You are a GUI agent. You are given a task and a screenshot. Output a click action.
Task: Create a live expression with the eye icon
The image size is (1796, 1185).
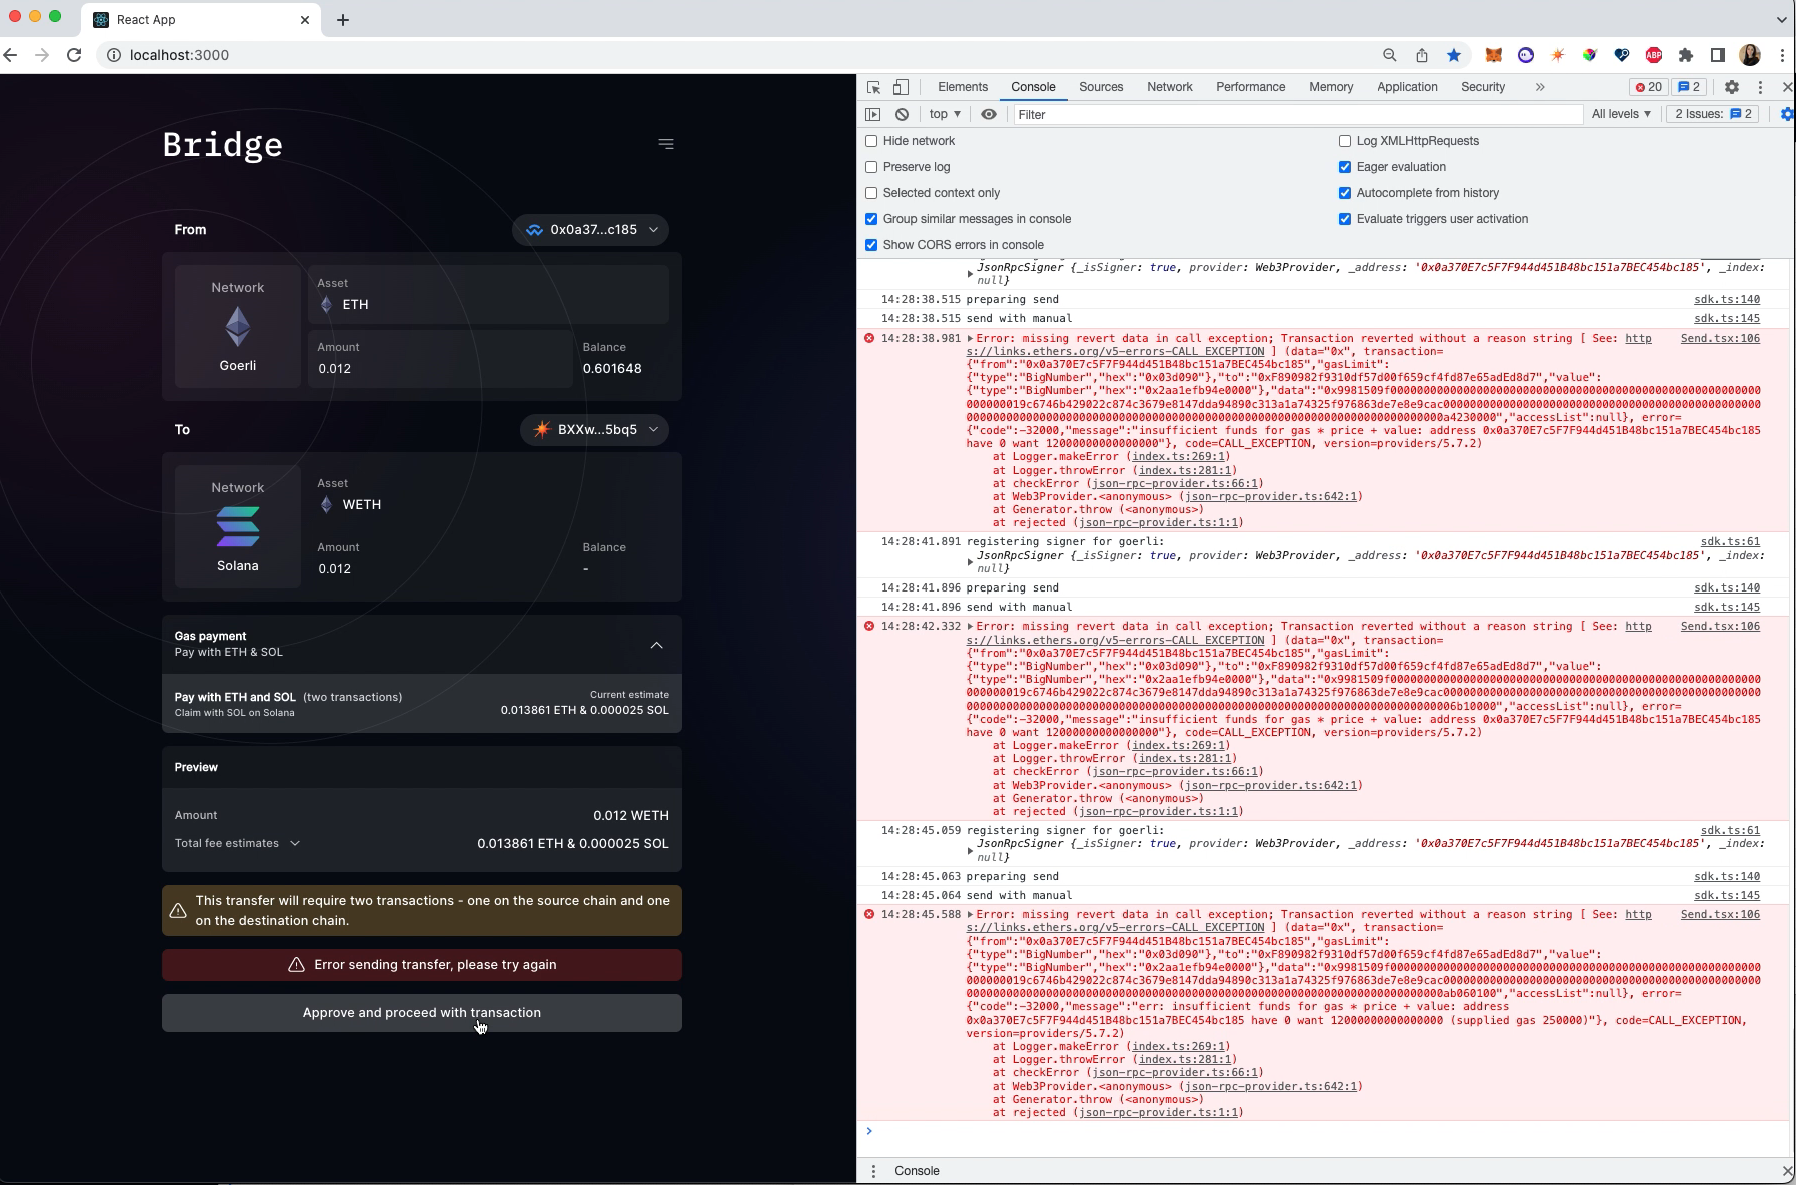pyautogui.click(x=988, y=114)
